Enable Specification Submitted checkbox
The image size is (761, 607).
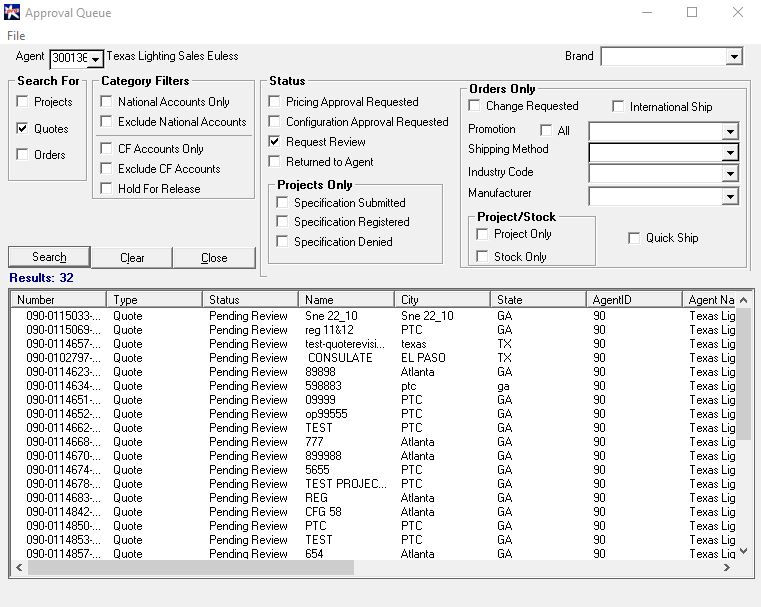pyautogui.click(x=282, y=202)
